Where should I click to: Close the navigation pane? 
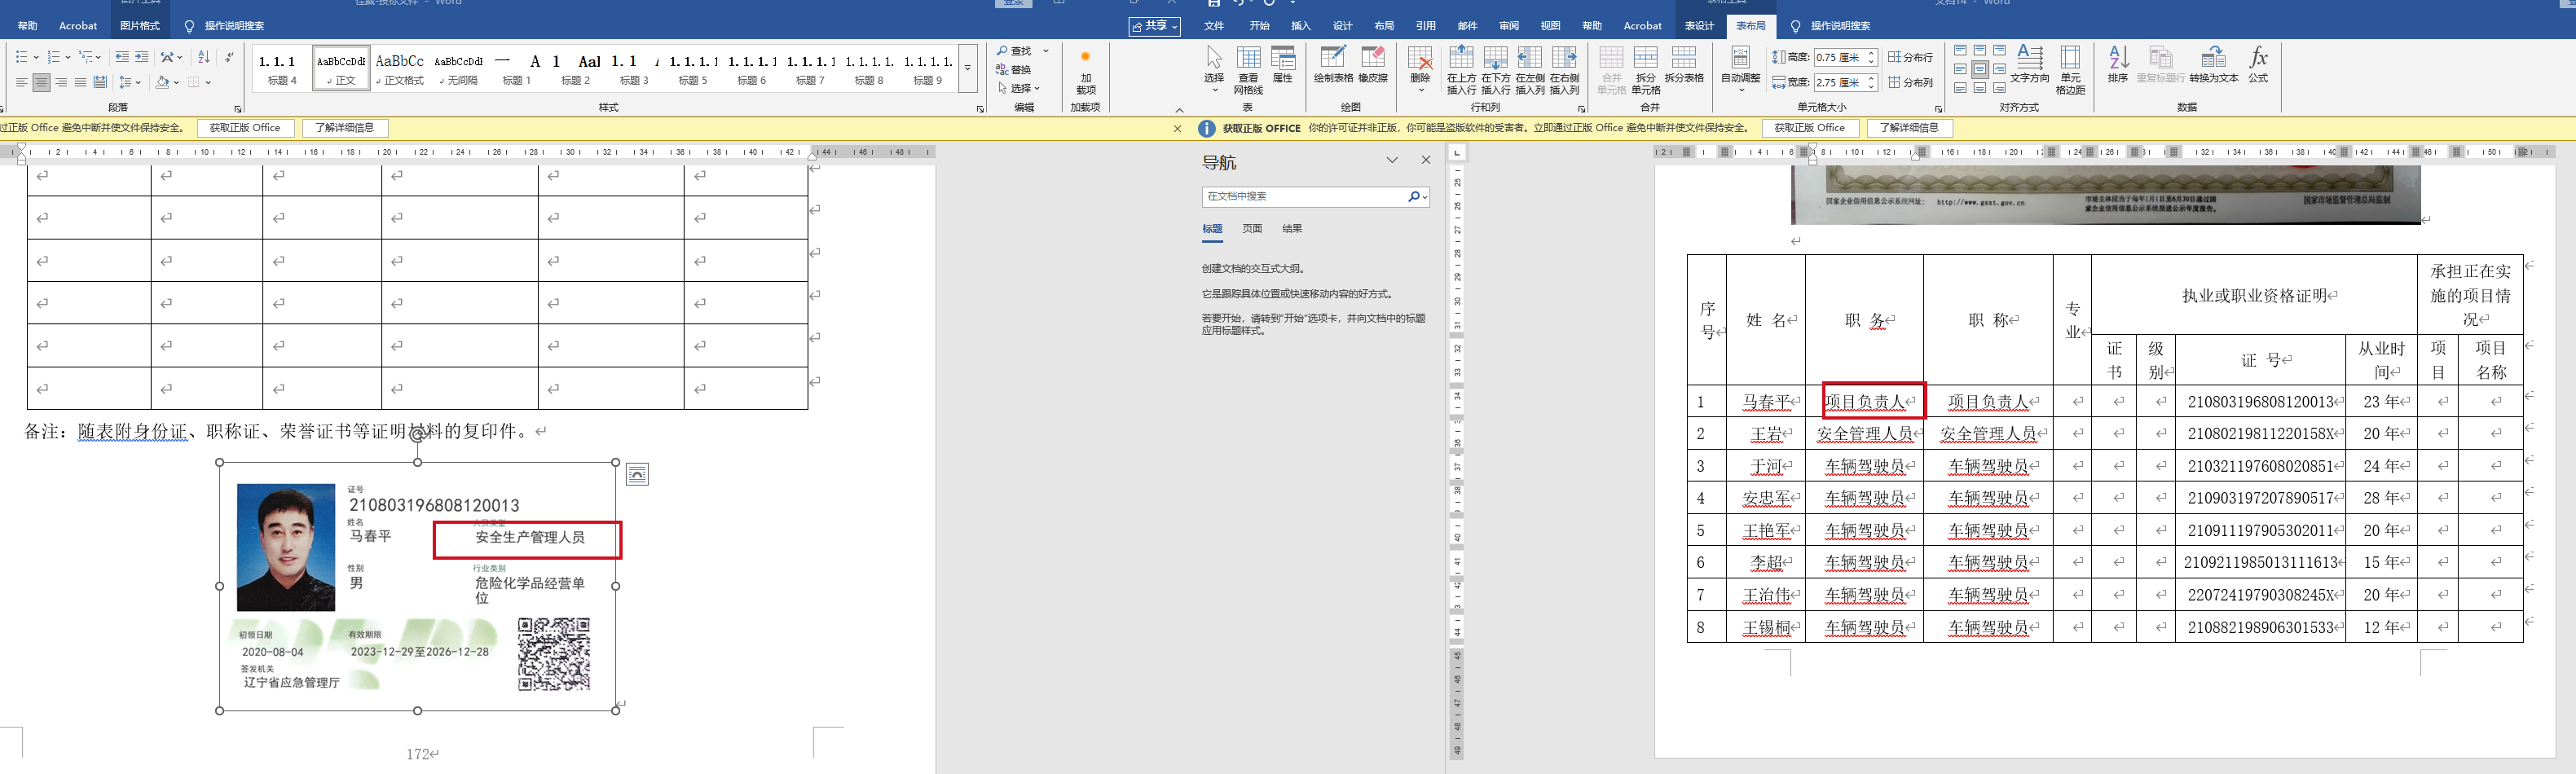1426,160
